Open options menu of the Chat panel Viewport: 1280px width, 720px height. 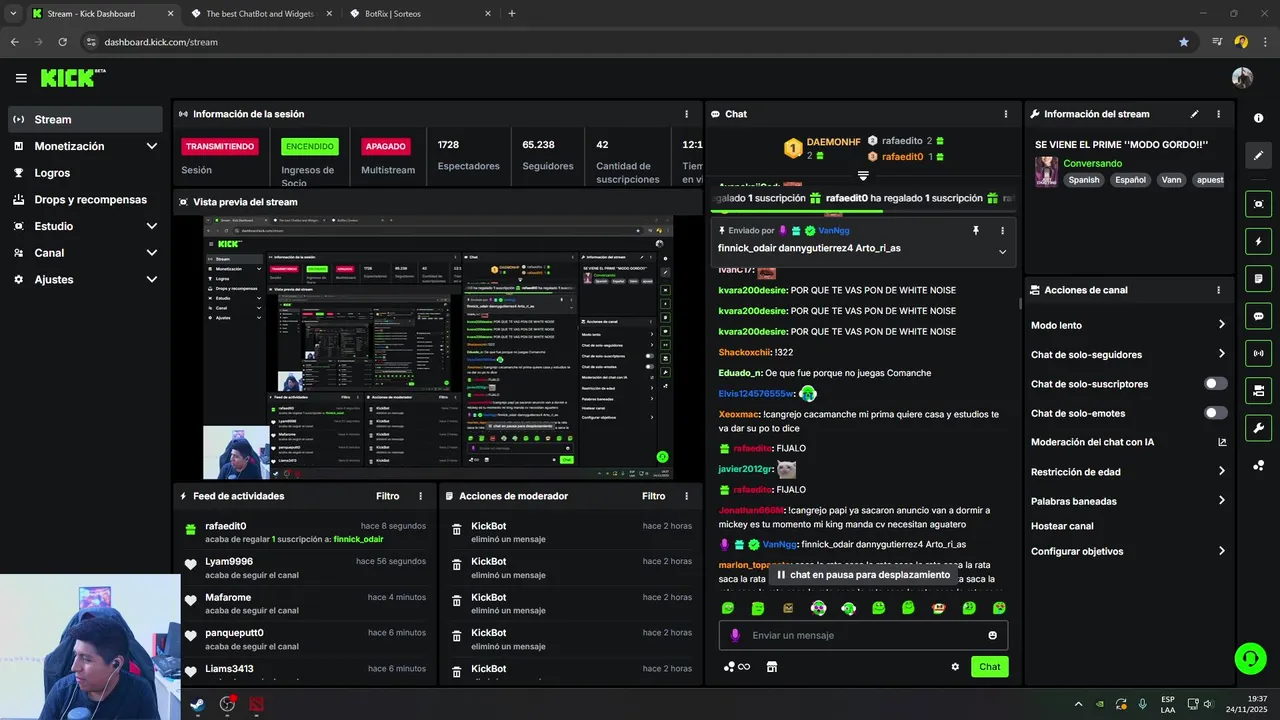(x=1005, y=114)
